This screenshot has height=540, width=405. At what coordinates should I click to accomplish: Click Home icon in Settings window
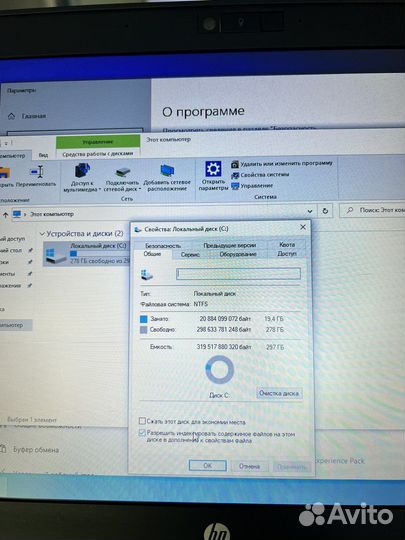(x=11, y=116)
